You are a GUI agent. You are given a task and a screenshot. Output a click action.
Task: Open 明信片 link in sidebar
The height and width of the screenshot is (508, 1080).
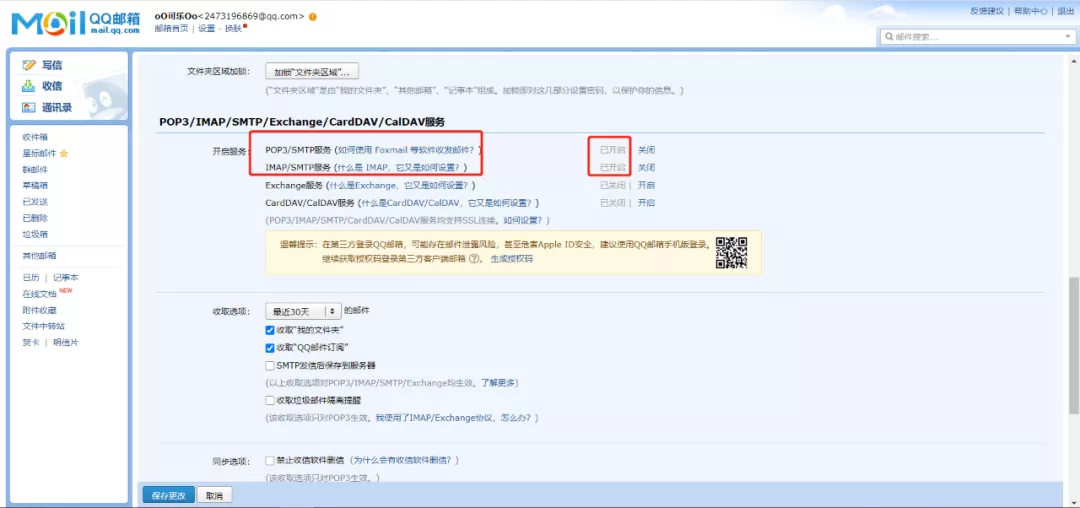coord(66,342)
